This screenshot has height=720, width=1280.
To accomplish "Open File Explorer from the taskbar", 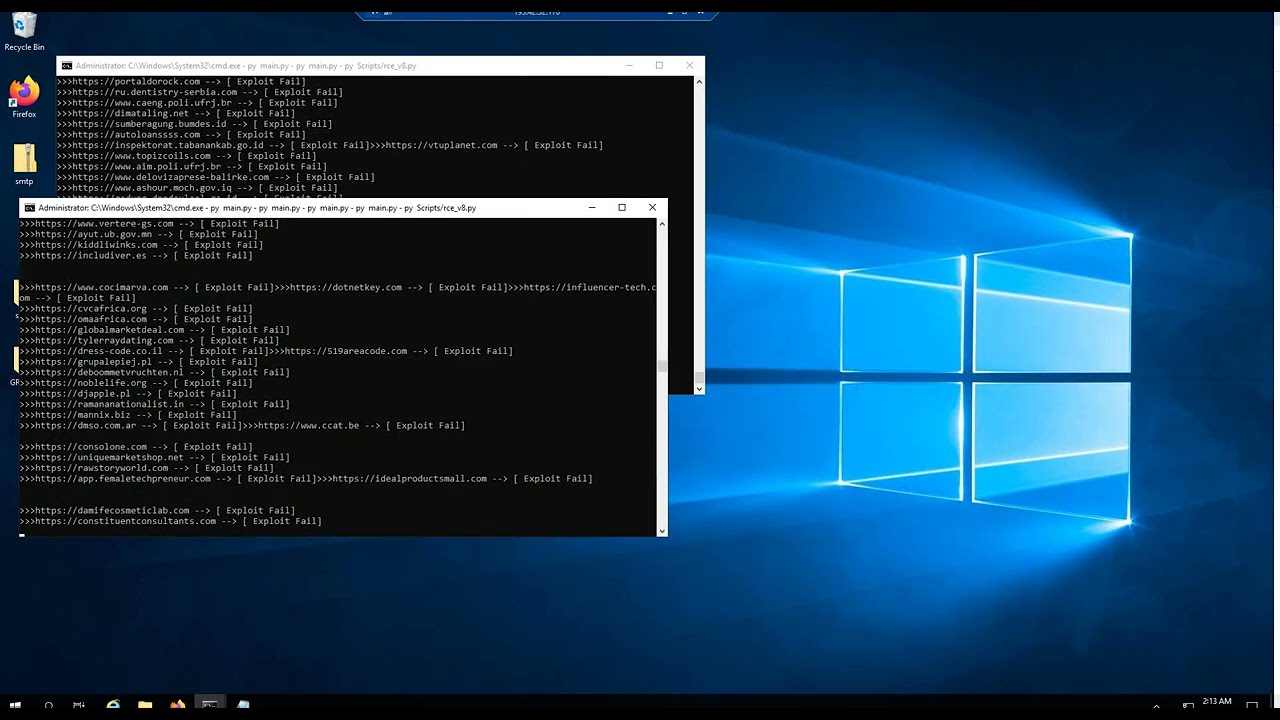I will (x=145, y=705).
